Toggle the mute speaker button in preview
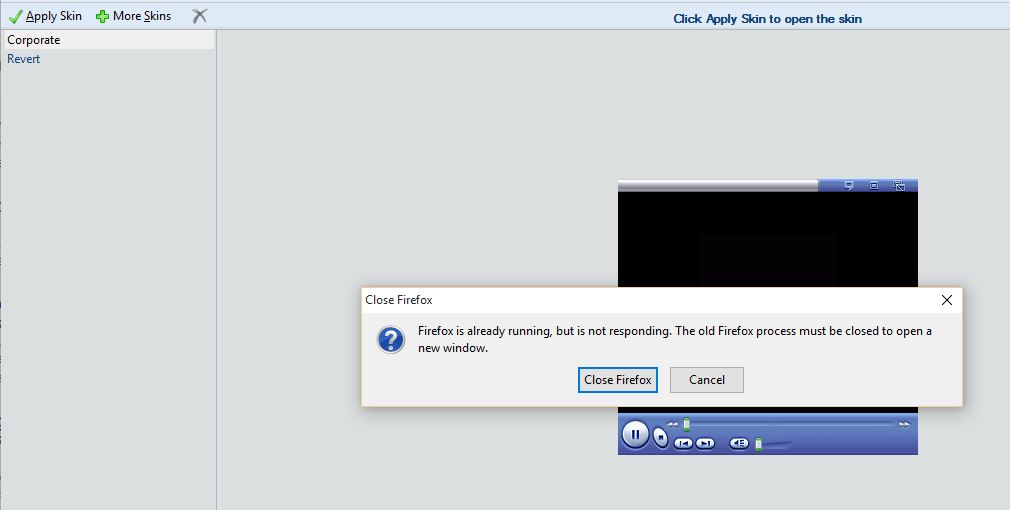Screen dimensions: 1010x510 pos(739,443)
